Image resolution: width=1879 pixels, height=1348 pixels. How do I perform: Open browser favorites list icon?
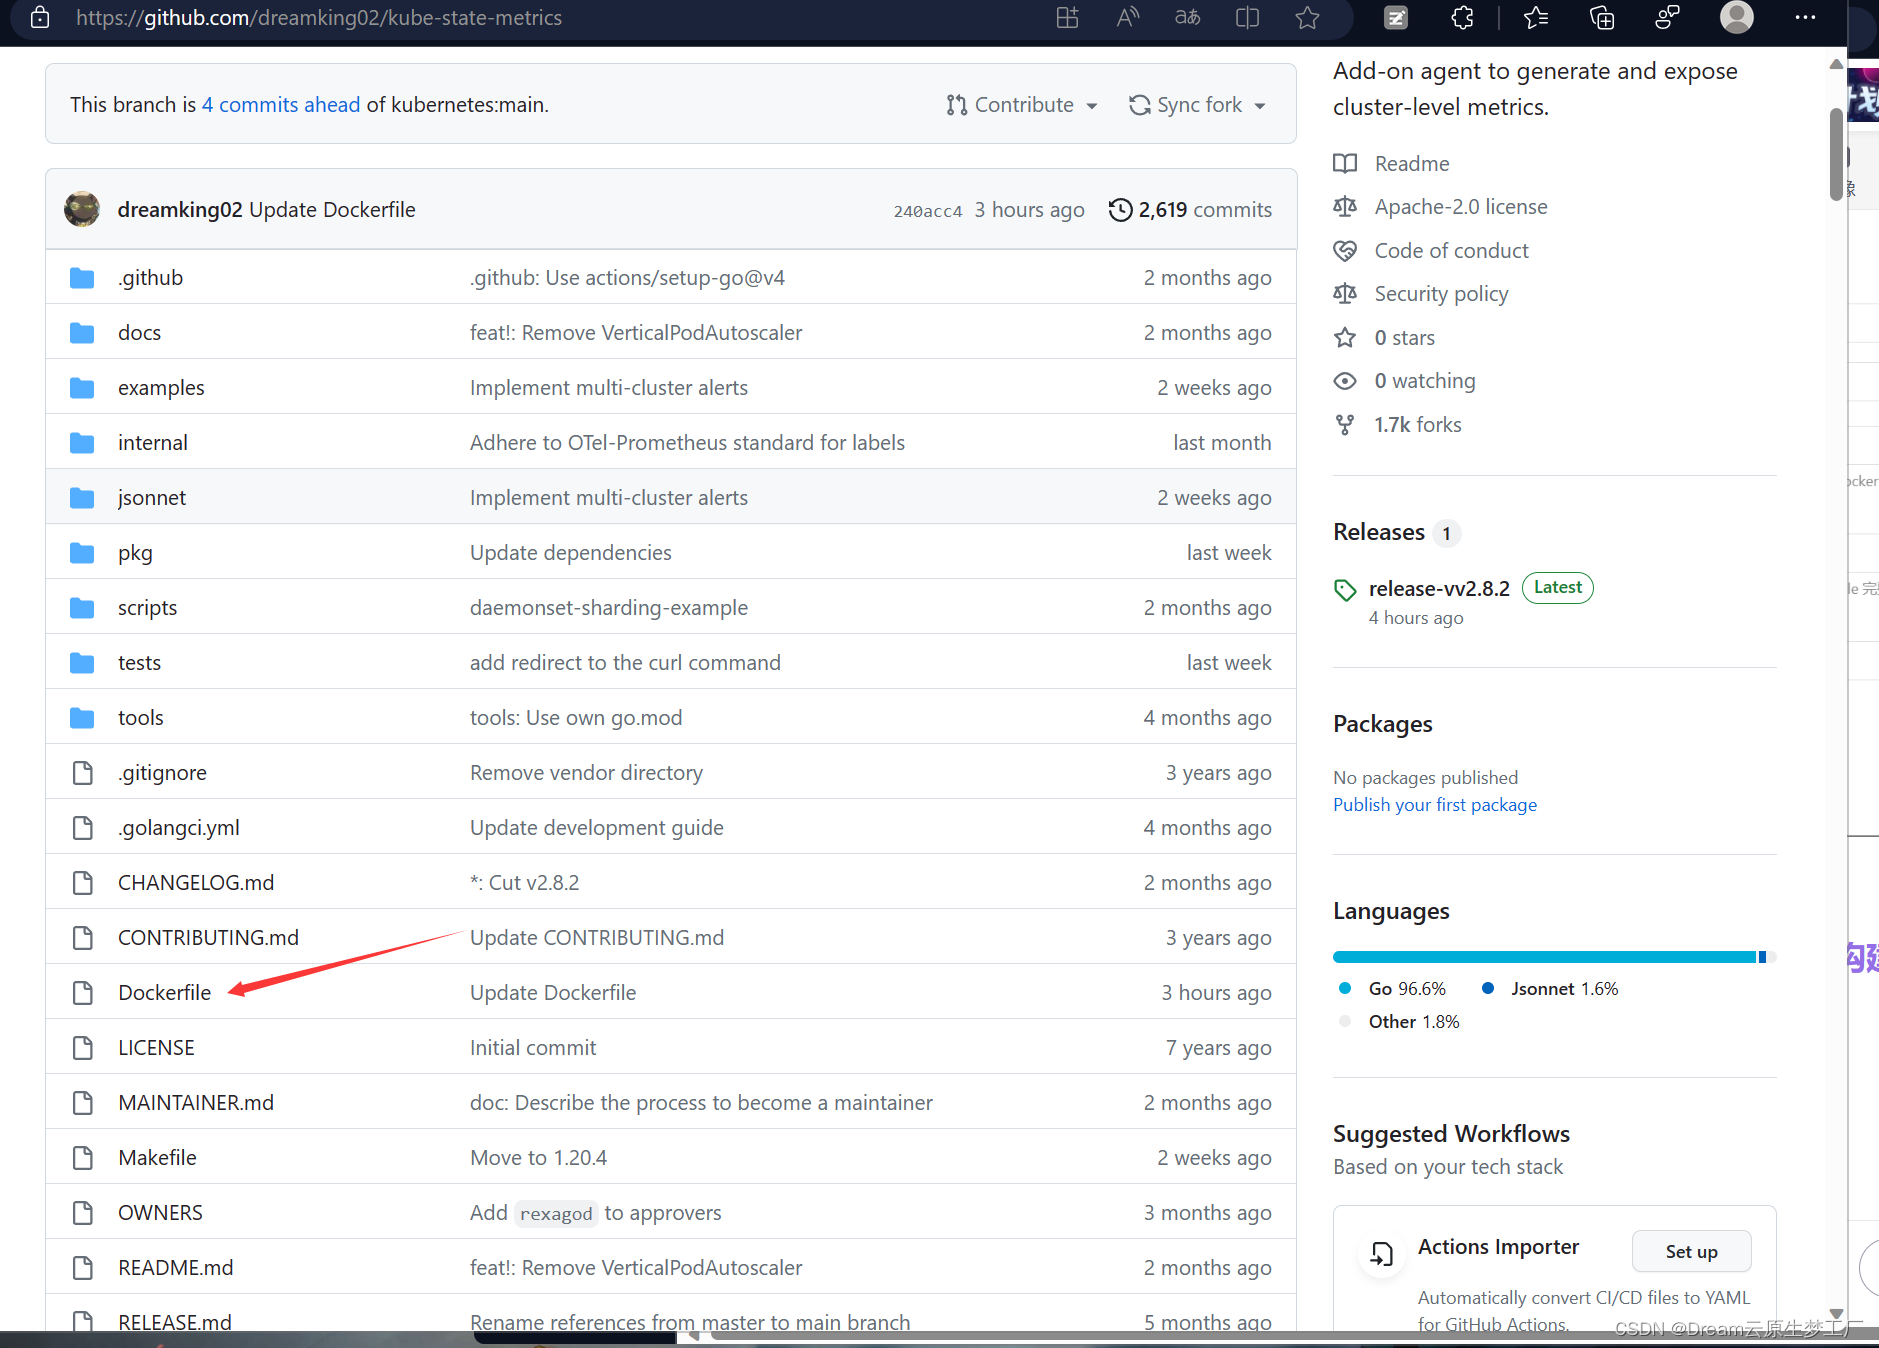pos(1536,18)
